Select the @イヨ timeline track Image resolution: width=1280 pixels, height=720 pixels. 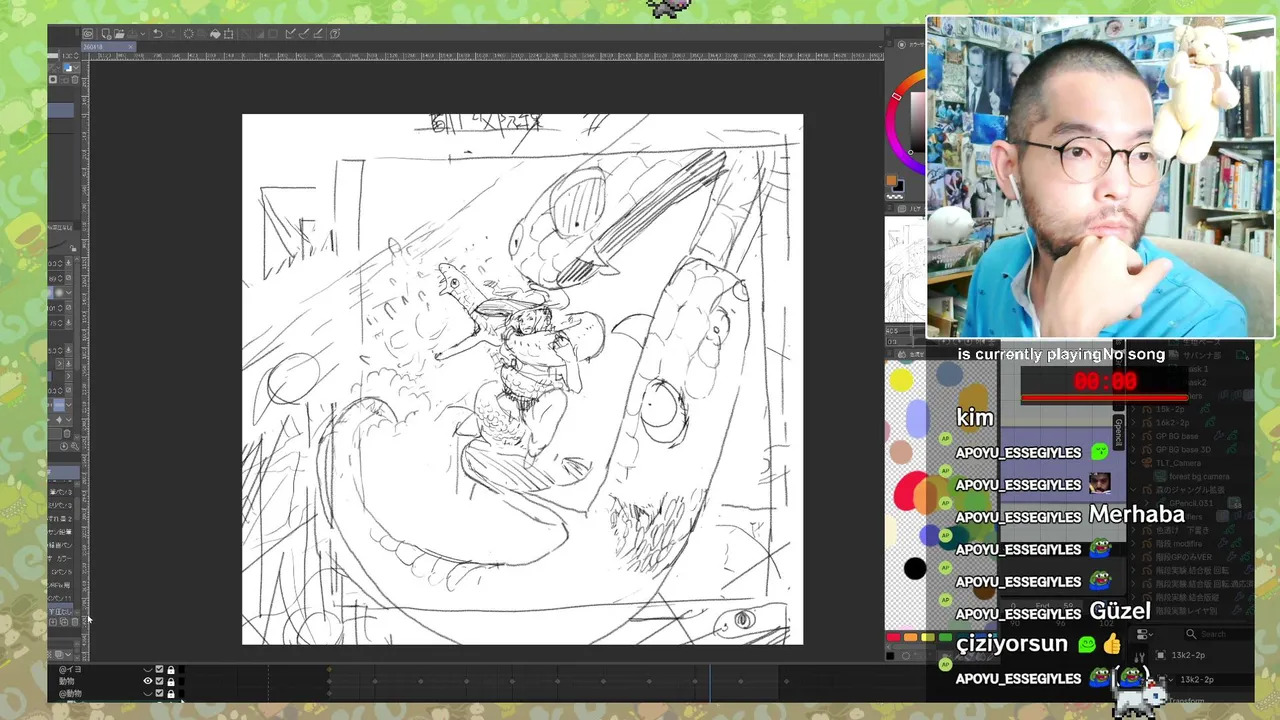coord(70,669)
